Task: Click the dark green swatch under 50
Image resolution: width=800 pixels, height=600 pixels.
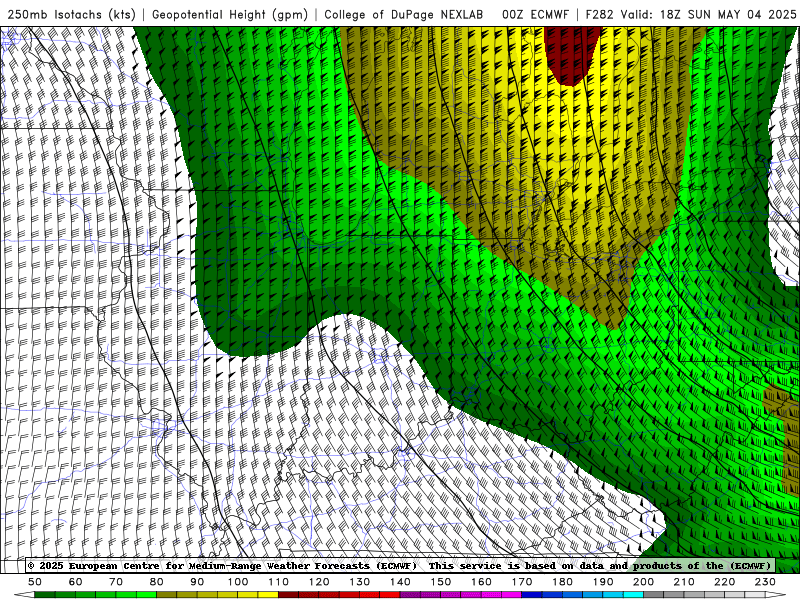Action: tap(45, 595)
